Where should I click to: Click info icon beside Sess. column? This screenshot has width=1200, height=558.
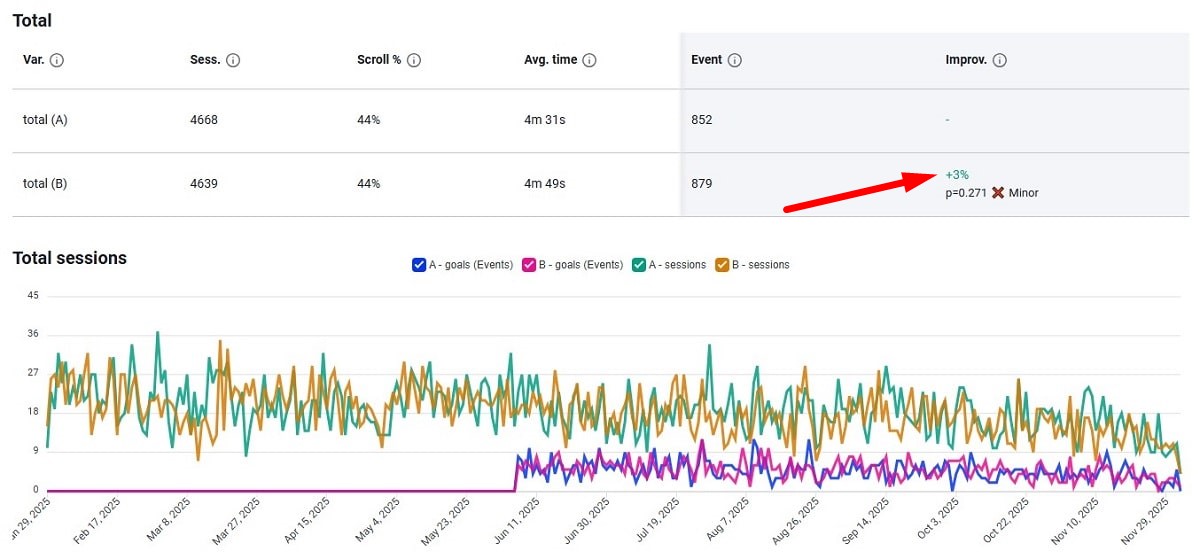(x=233, y=60)
